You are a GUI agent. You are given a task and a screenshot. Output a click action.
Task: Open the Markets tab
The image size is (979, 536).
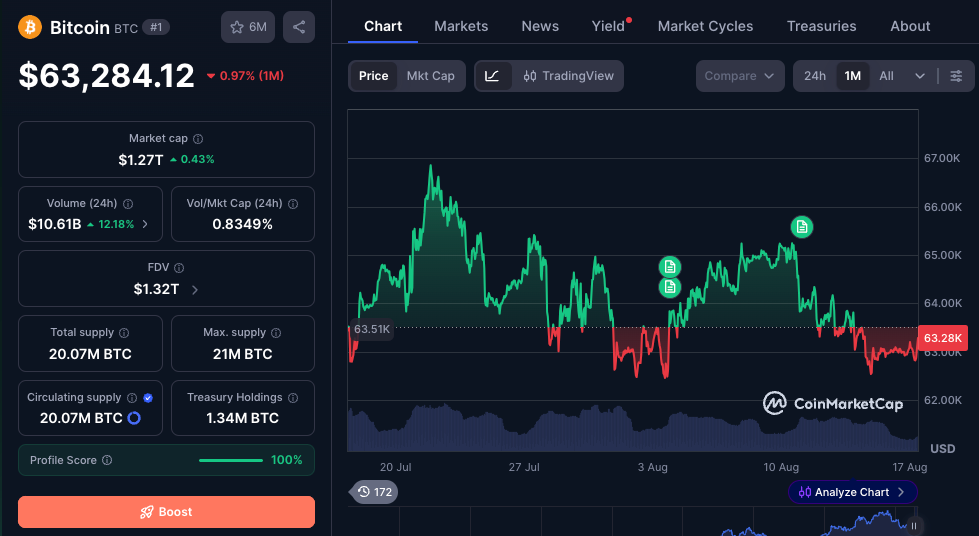click(x=461, y=26)
